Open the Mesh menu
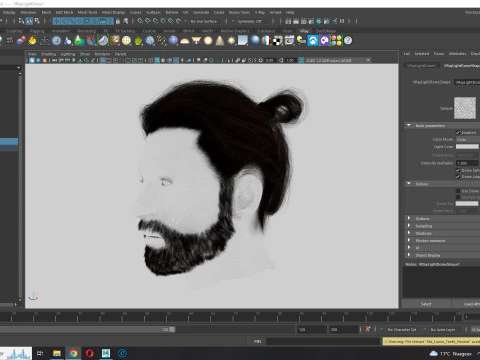The height and width of the screenshot is (360, 480). pyautogui.click(x=46, y=12)
